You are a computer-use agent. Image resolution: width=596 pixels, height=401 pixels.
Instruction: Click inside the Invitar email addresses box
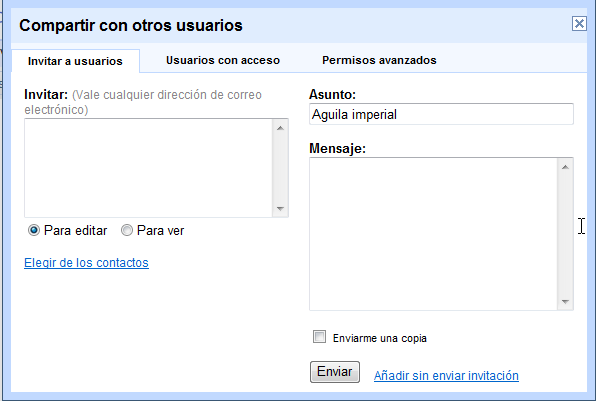(148, 168)
